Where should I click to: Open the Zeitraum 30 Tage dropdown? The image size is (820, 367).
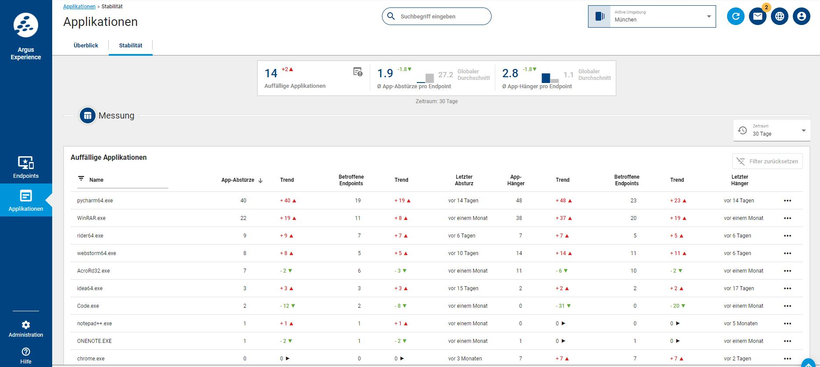(x=772, y=130)
